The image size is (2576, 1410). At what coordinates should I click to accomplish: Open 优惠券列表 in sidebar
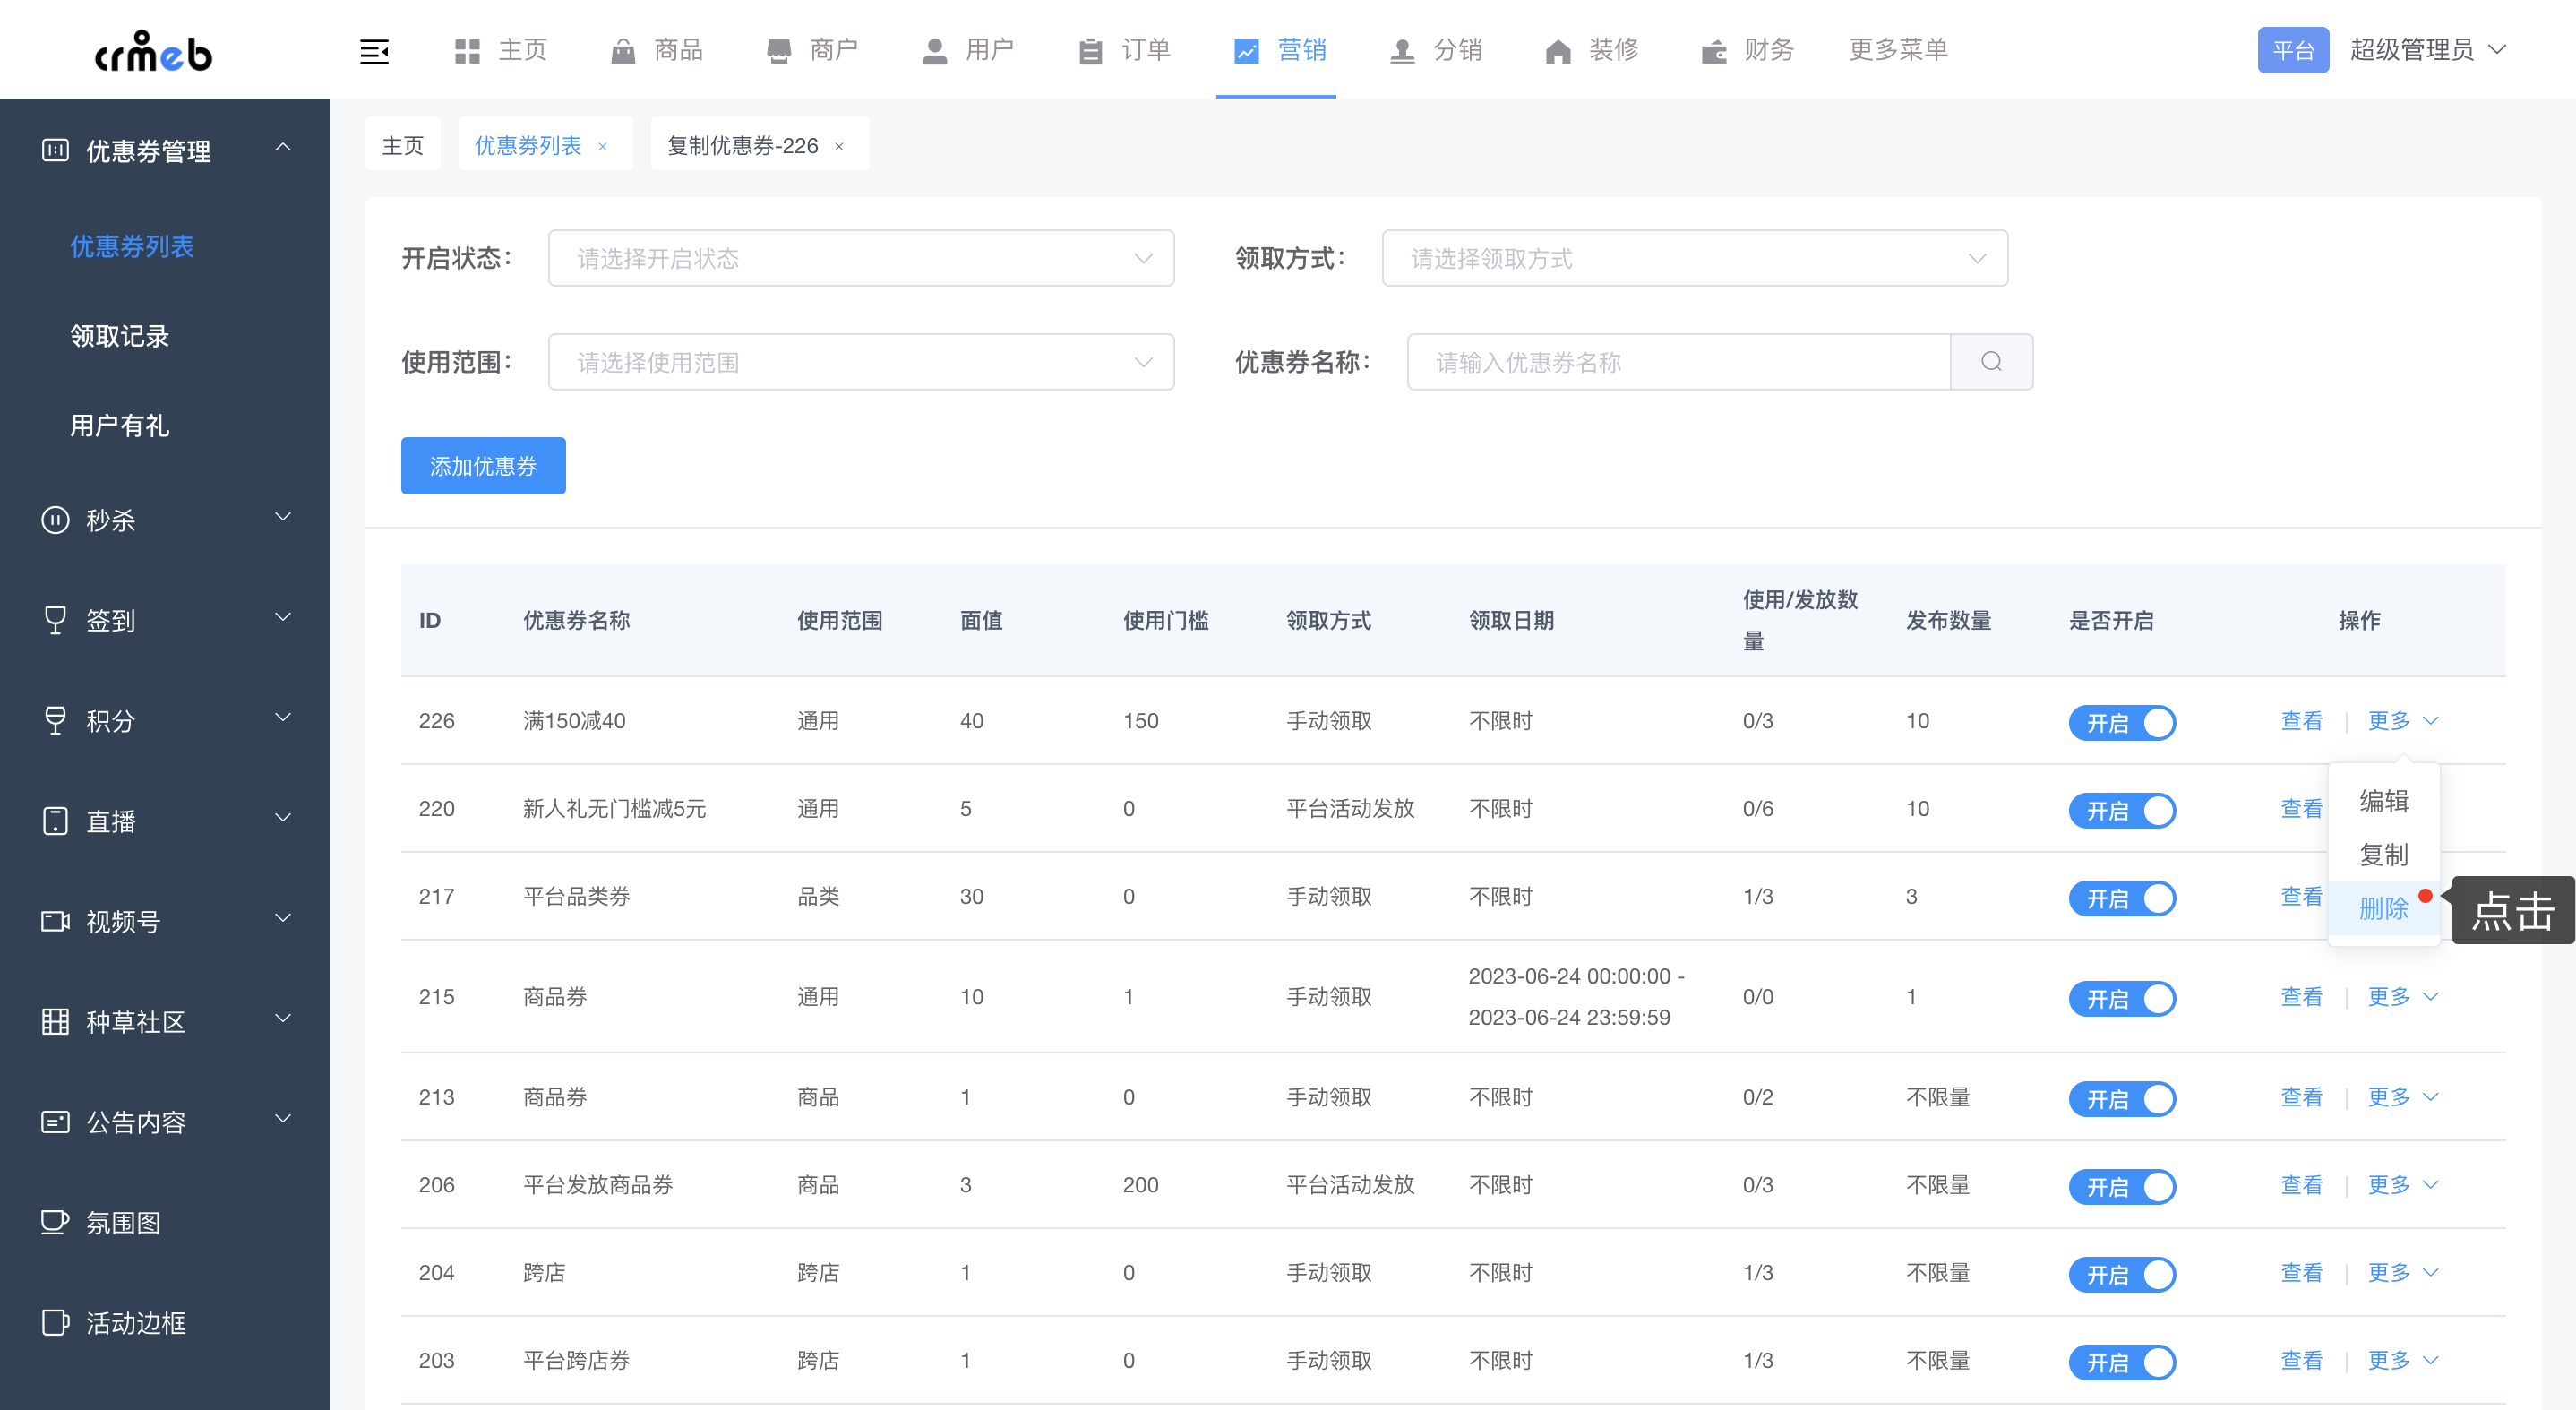(x=132, y=246)
